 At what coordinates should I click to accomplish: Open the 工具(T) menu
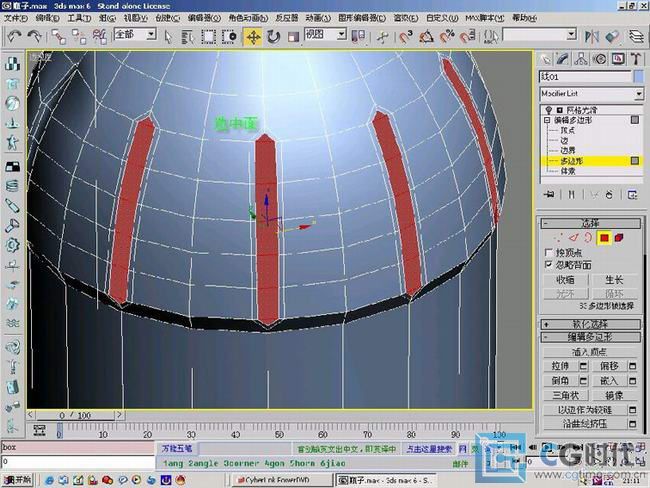click(79, 18)
